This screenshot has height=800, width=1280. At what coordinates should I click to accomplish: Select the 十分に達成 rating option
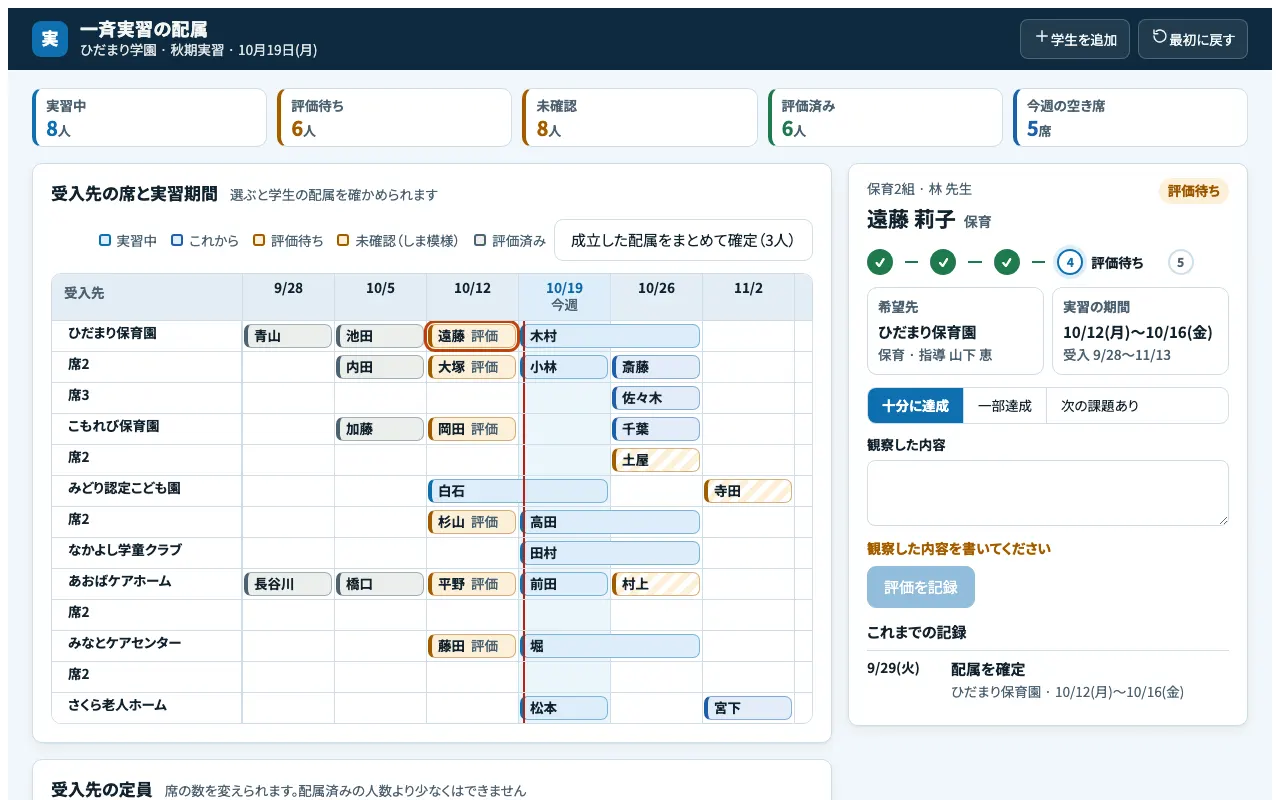pos(915,406)
